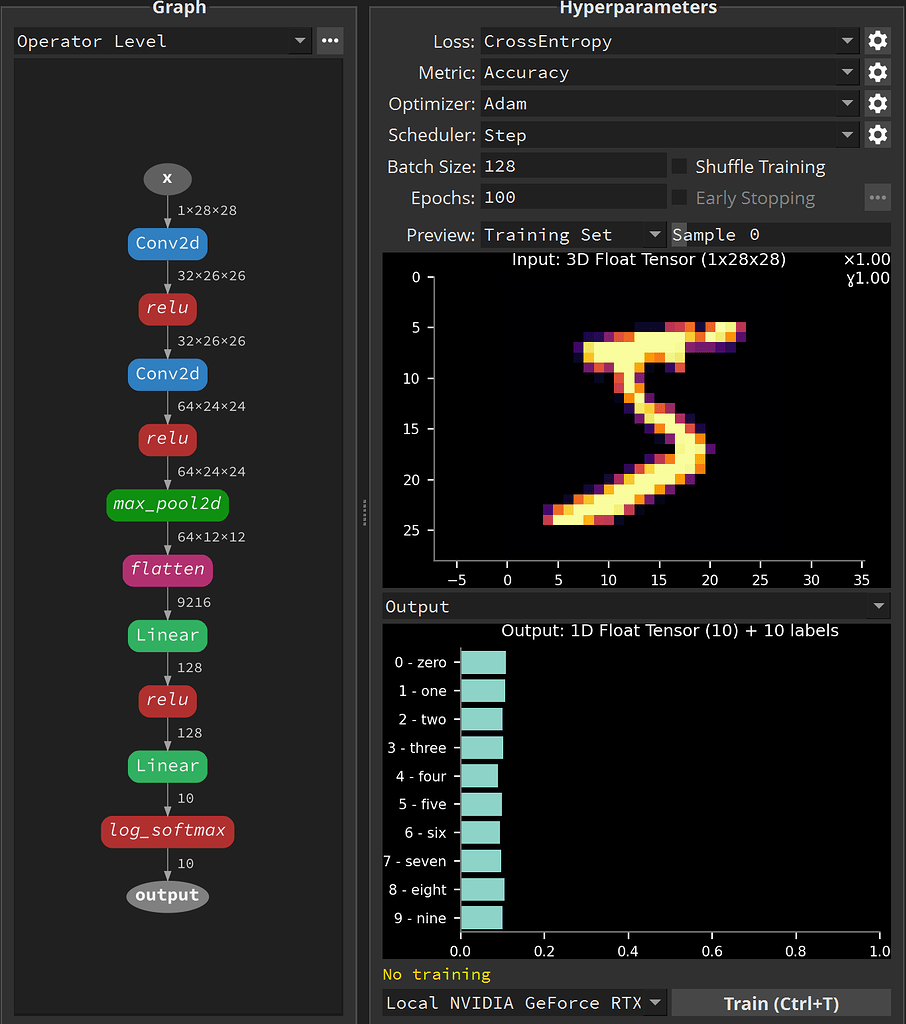Open Early Stopping options via ellipsis button

click(877, 197)
